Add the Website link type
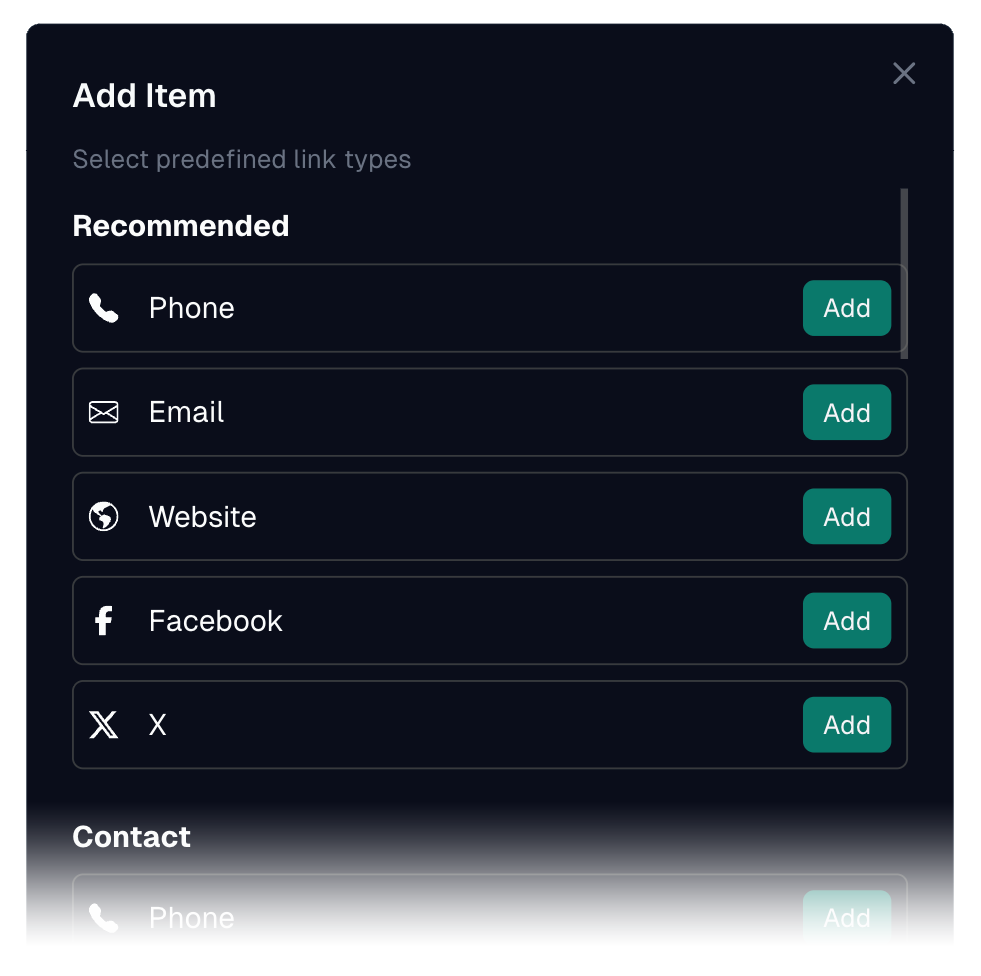This screenshot has height=976, width=981. pyautogui.click(x=846, y=517)
